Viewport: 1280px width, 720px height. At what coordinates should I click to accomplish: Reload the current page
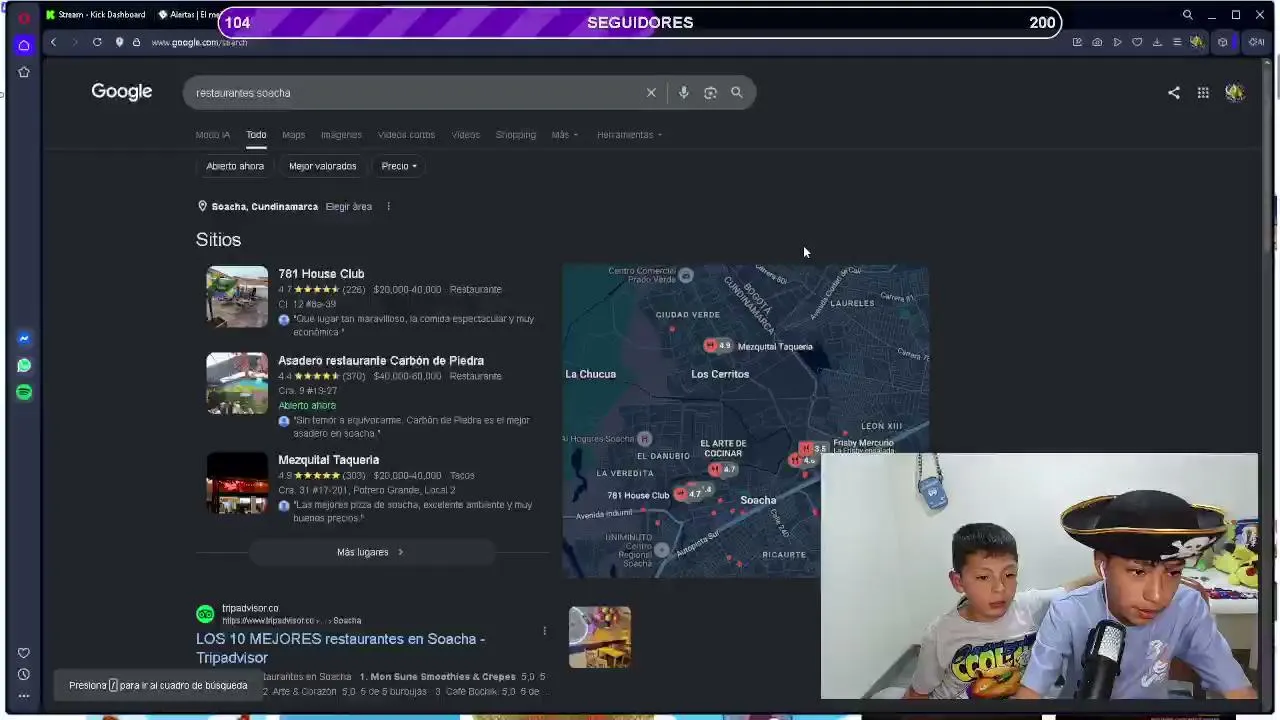(x=97, y=42)
